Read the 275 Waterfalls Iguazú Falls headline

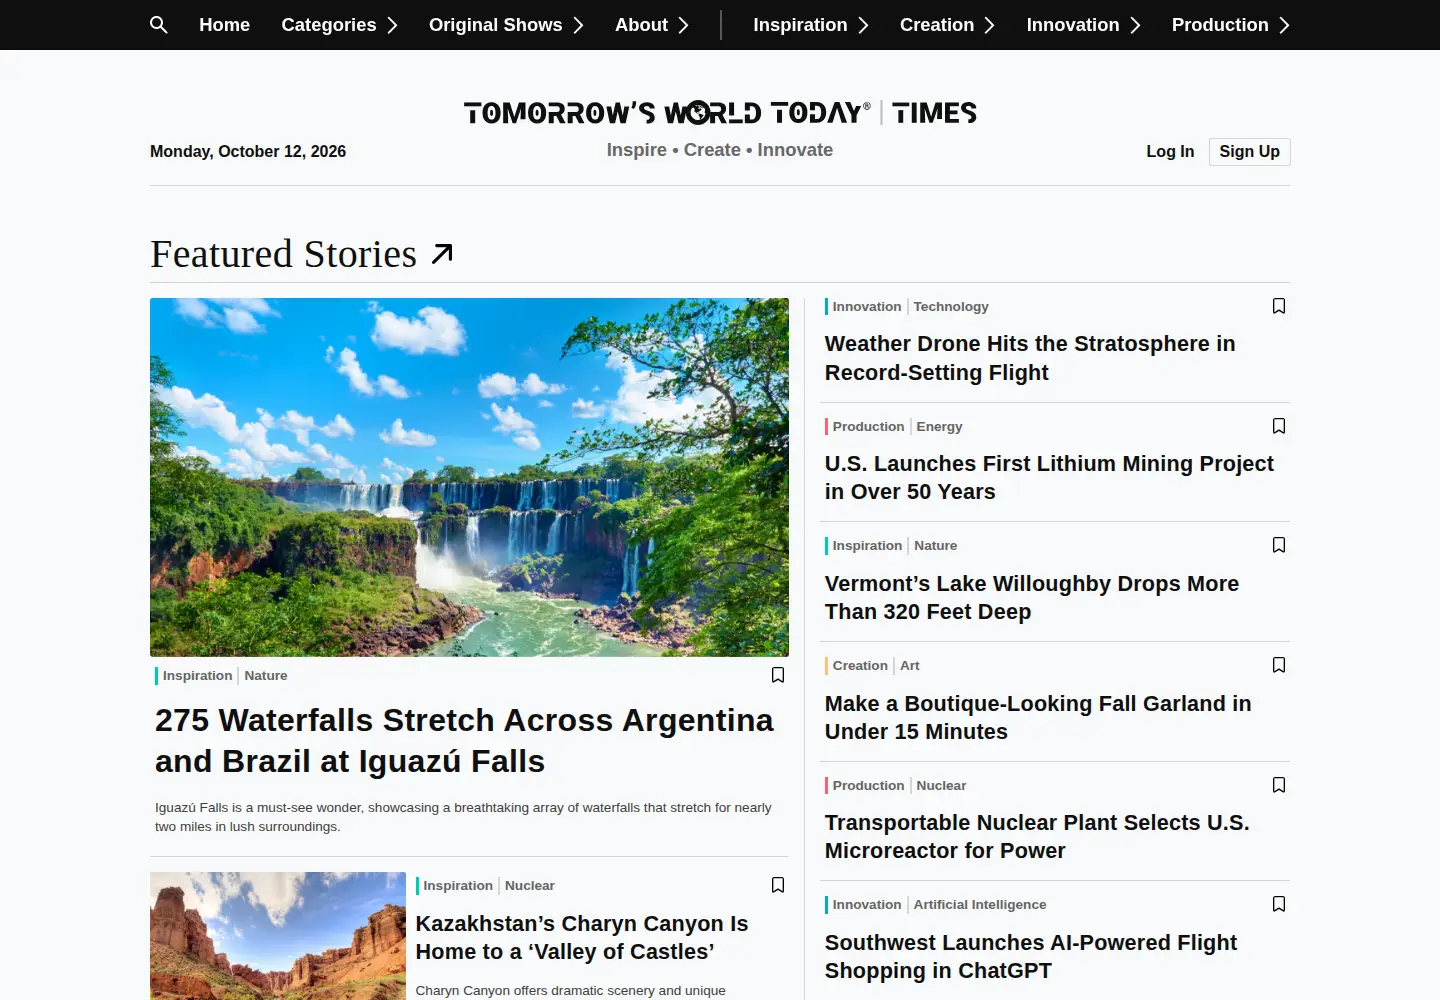point(464,741)
